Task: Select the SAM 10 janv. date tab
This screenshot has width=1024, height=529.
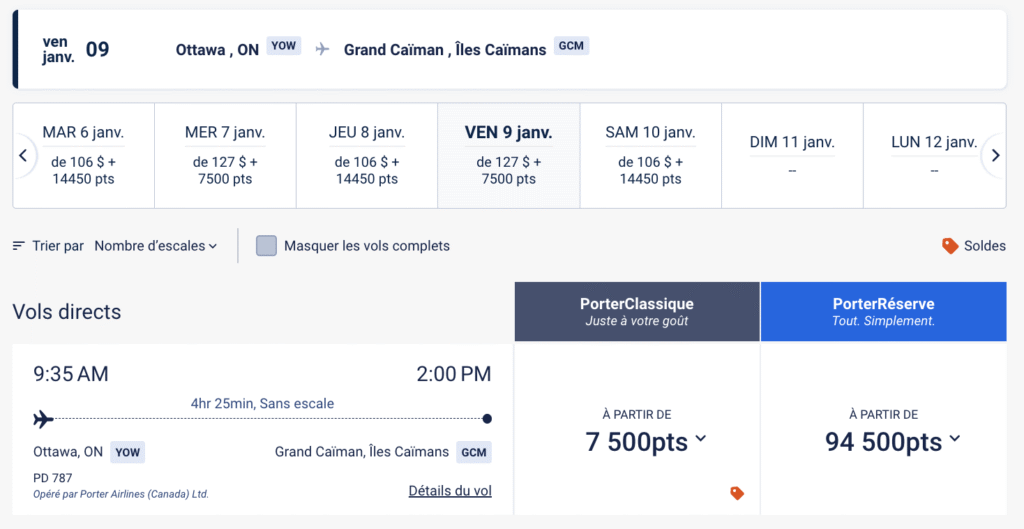Action: pos(650,155)
